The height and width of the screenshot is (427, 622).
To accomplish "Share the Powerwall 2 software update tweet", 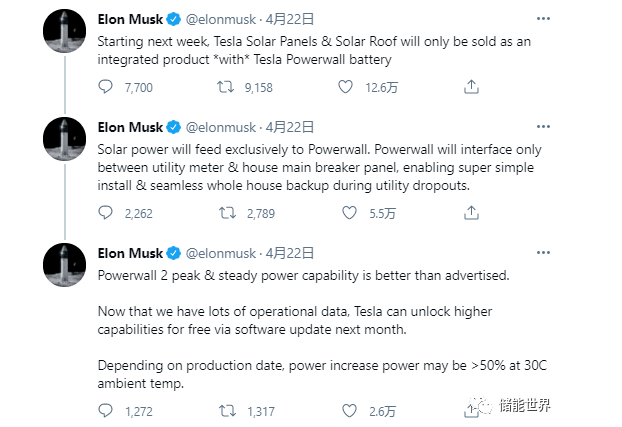I will pyautogui.click(x=471, y=410).
